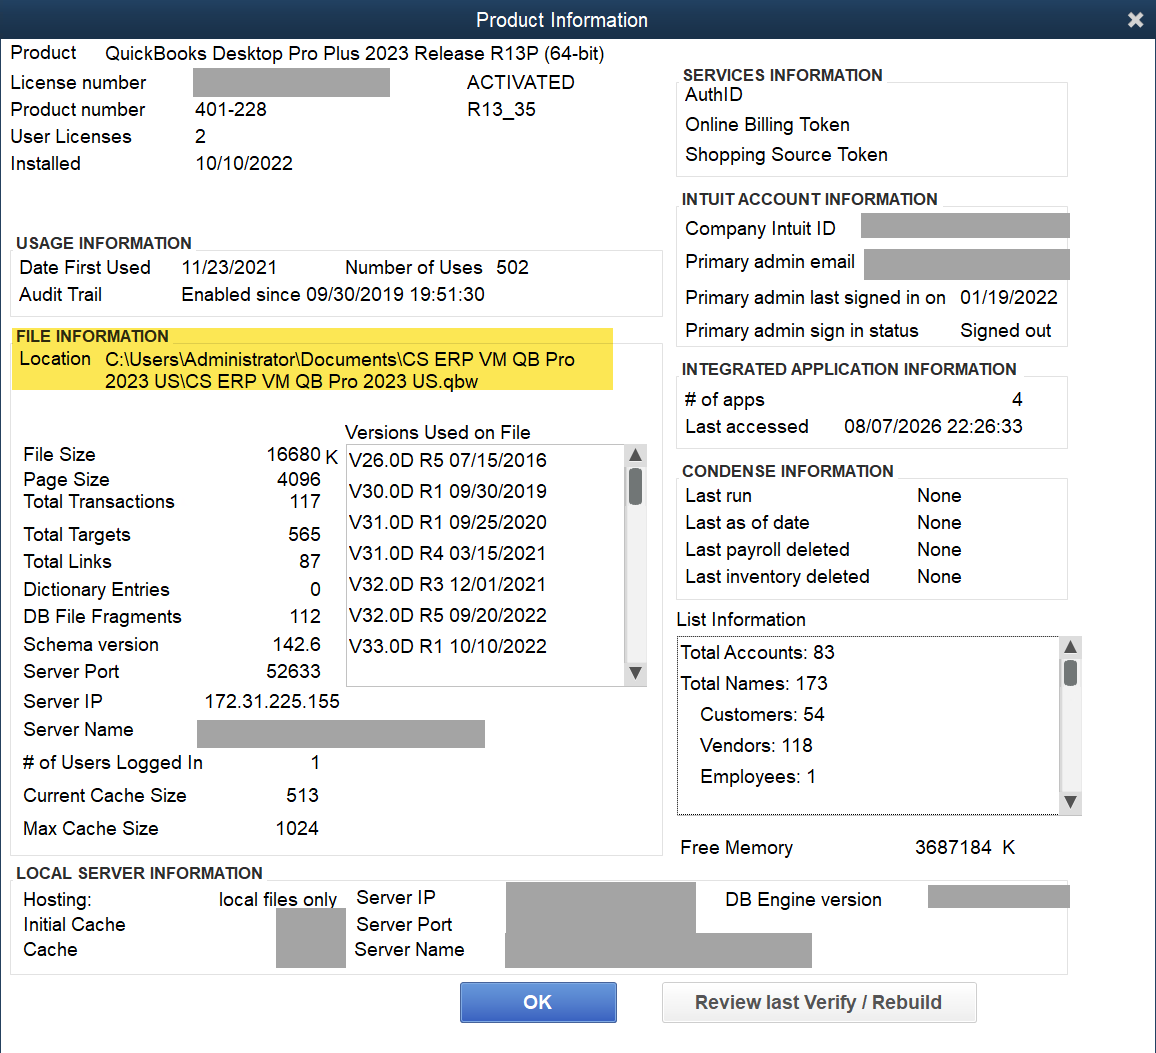Click Last accessed timestamp 08/07/2026 22:26:33

click(x=933, y=426)
